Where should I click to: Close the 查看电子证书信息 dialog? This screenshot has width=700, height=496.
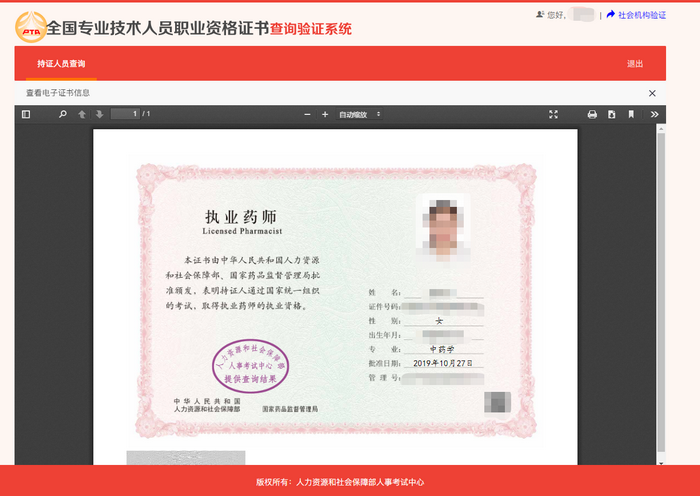point(652,93)
